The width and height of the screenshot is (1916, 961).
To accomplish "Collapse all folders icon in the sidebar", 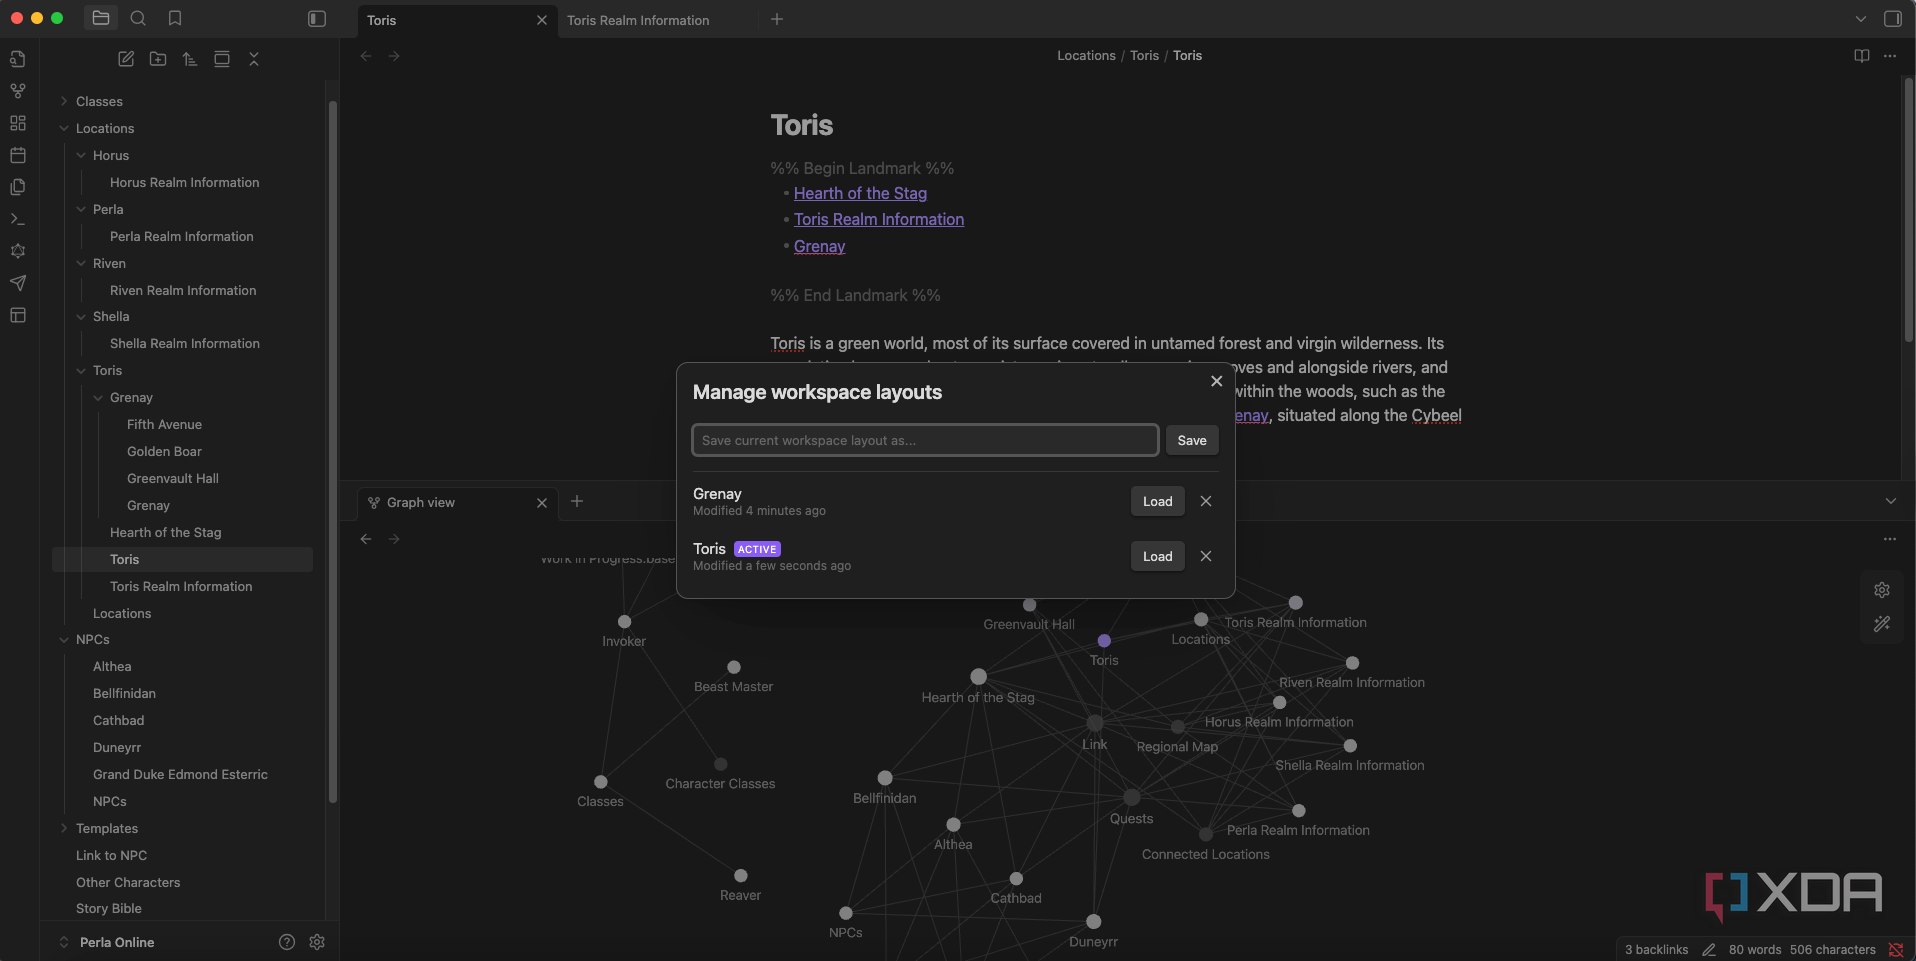I will click(254, 59).
